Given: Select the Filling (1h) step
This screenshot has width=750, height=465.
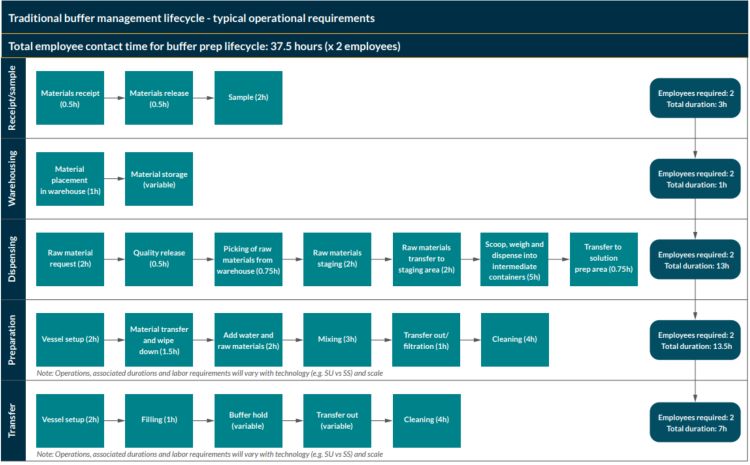Looking at the screenshot, I should click(159, 421).
